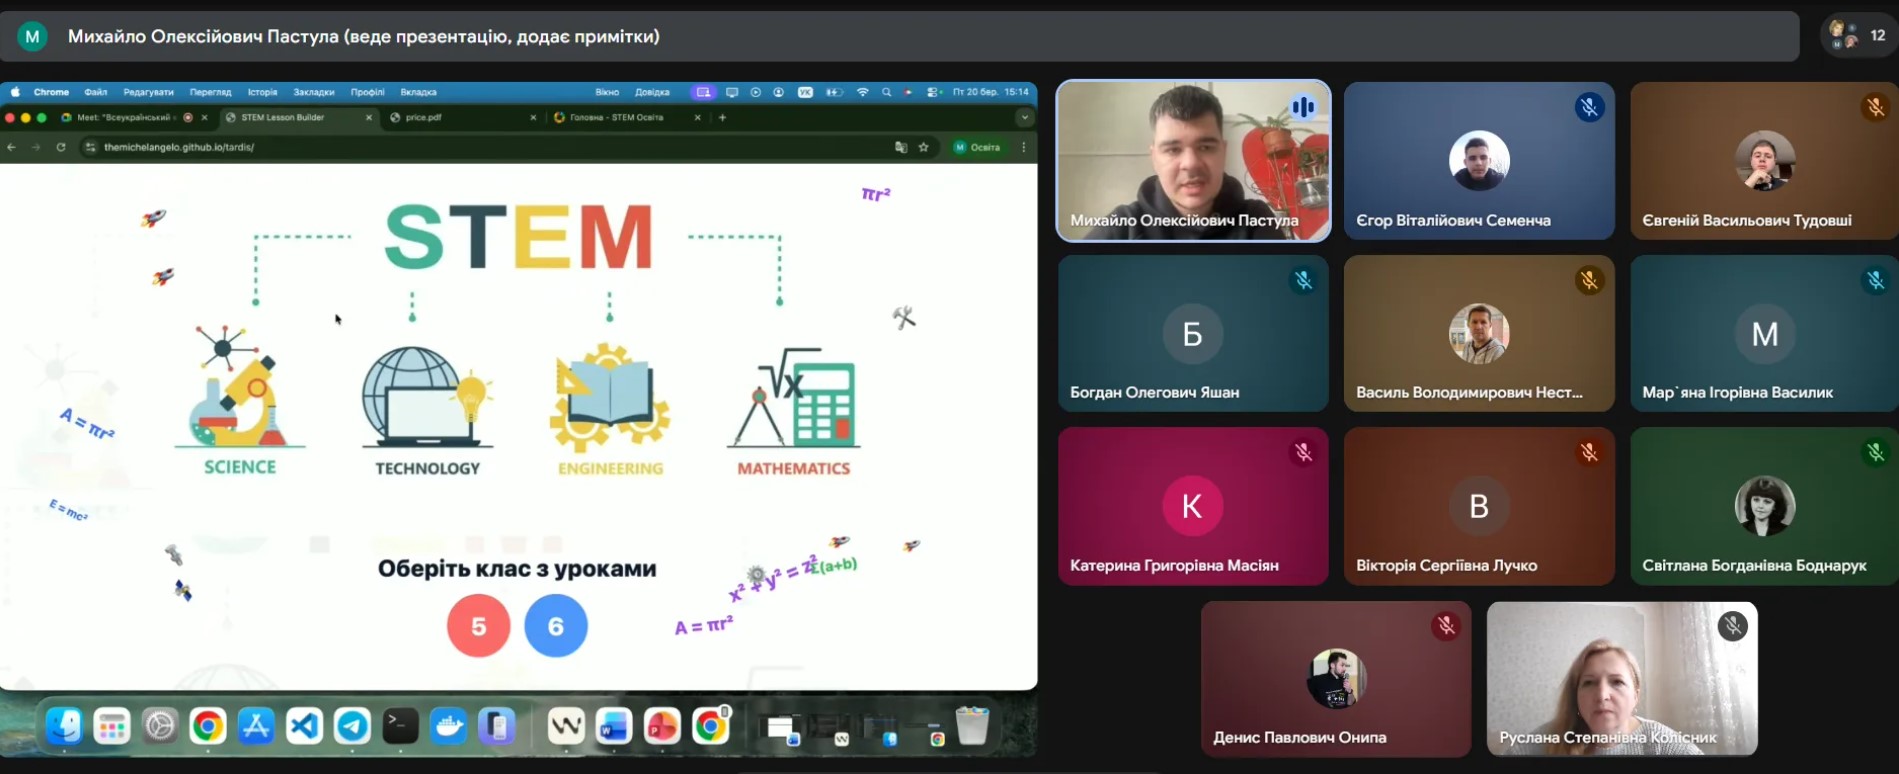Click the screen sharing indicator in menu bar
The width and height of the screenshot is (1899, 774).
coord(704,92)
